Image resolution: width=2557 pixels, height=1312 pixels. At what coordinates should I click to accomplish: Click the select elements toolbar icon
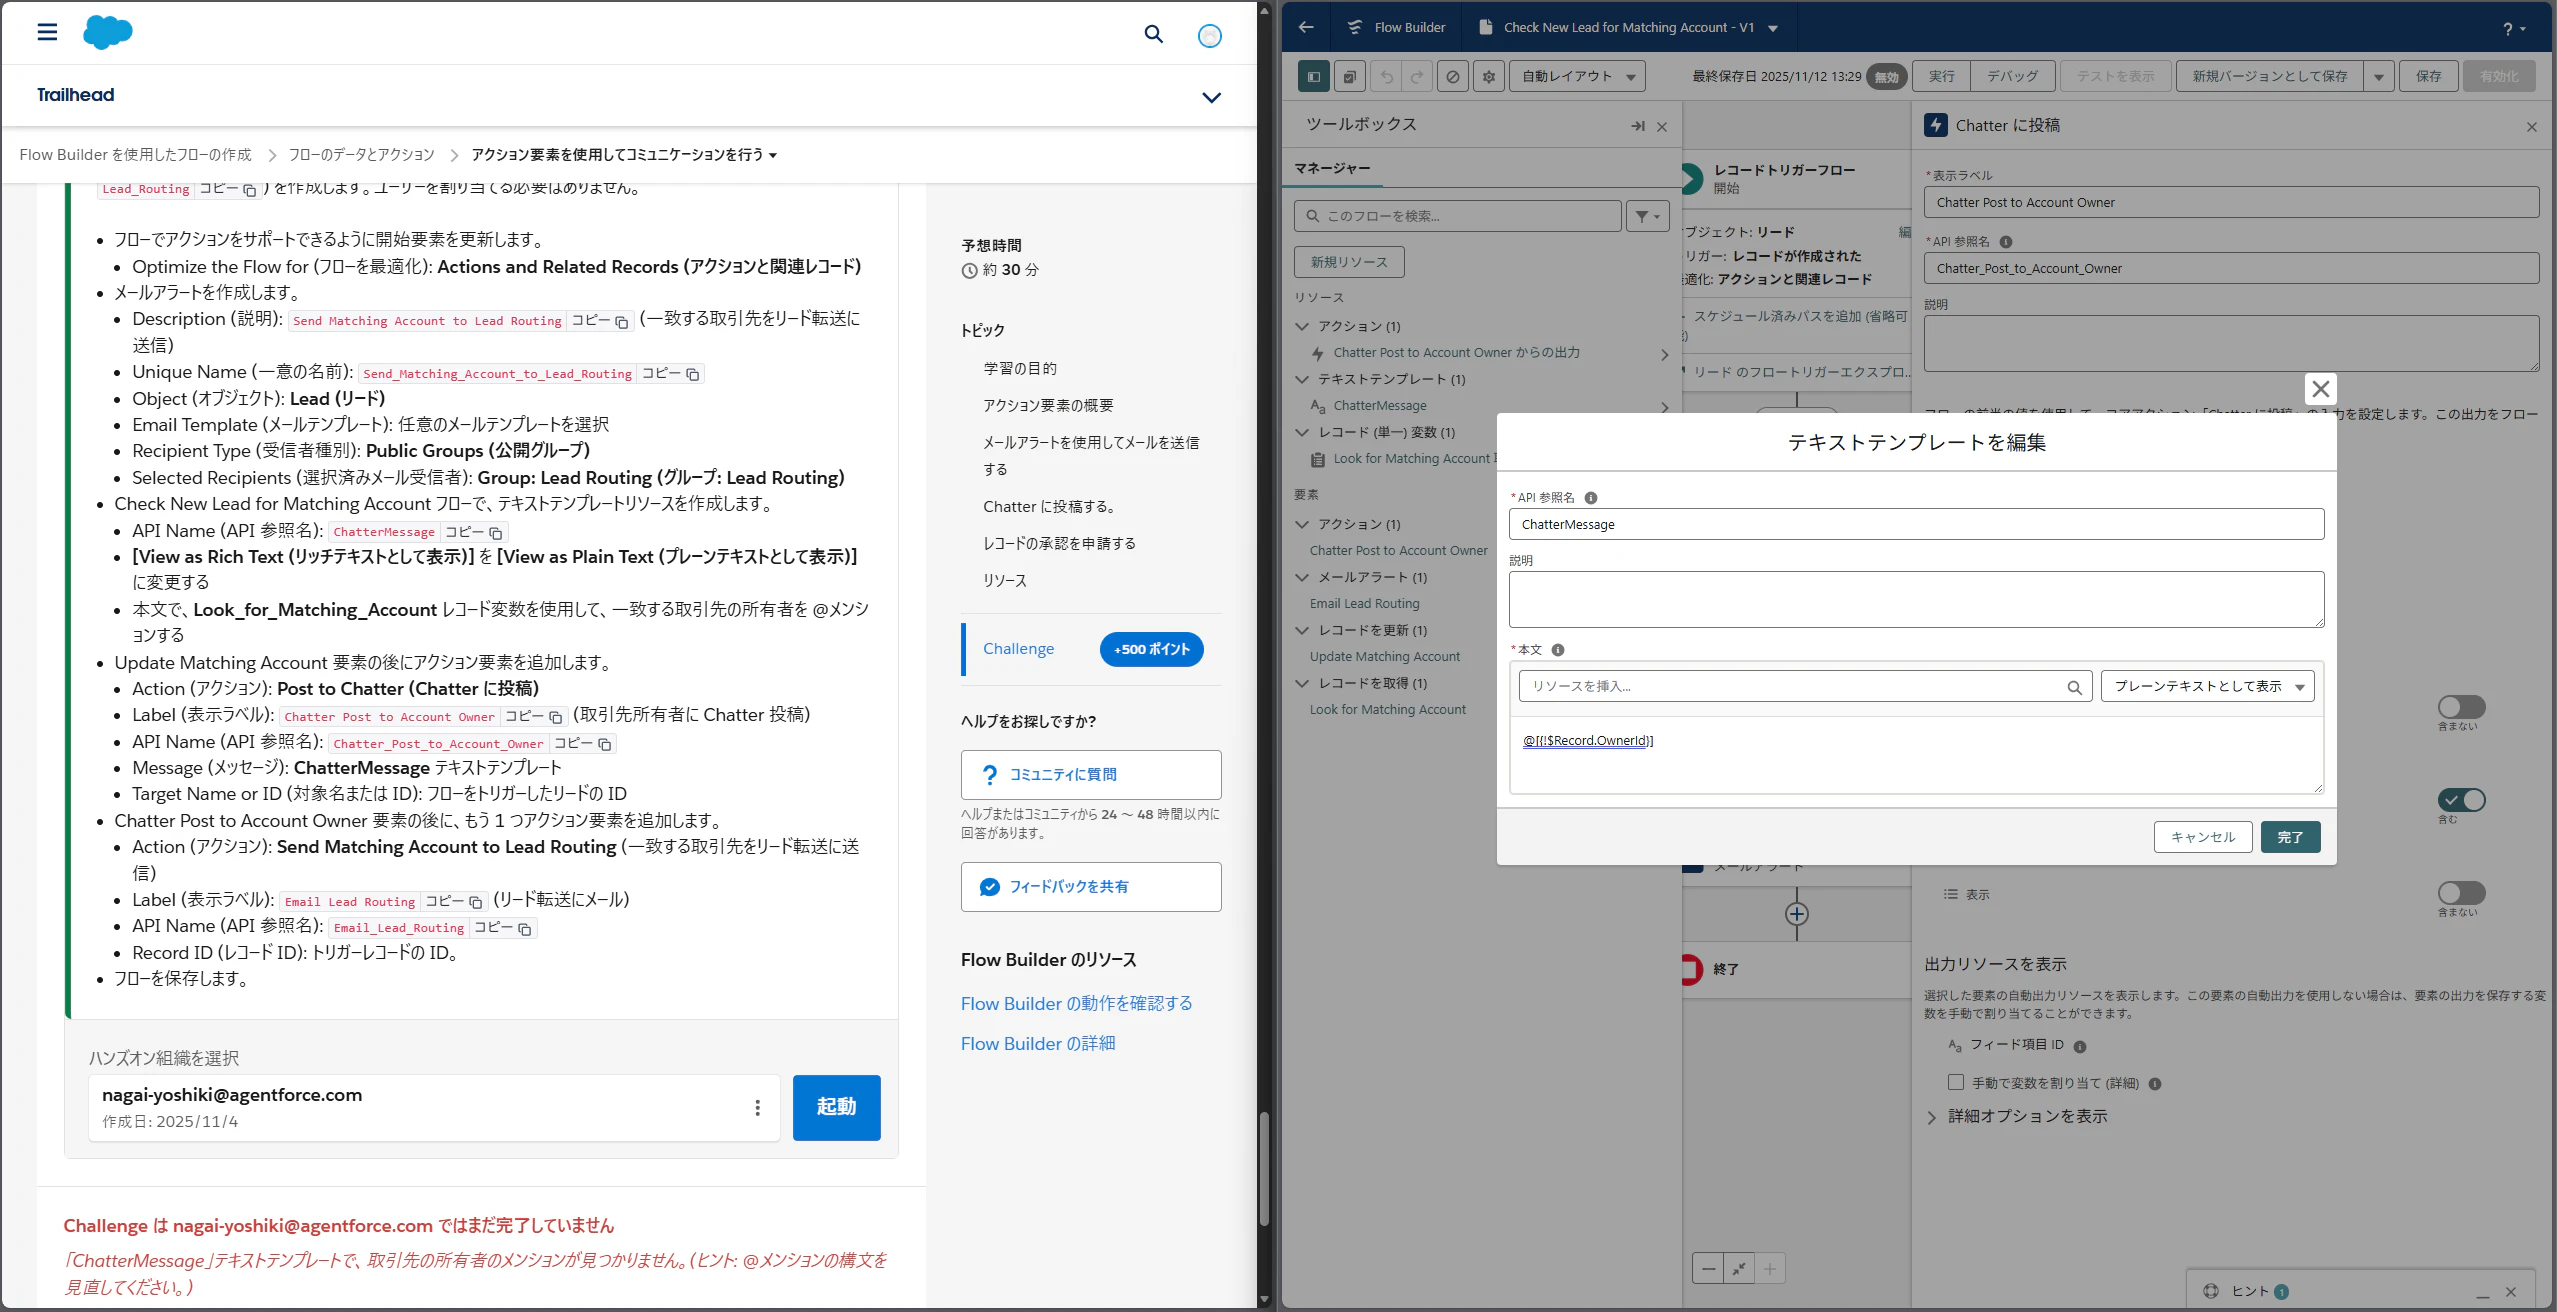1350,76
